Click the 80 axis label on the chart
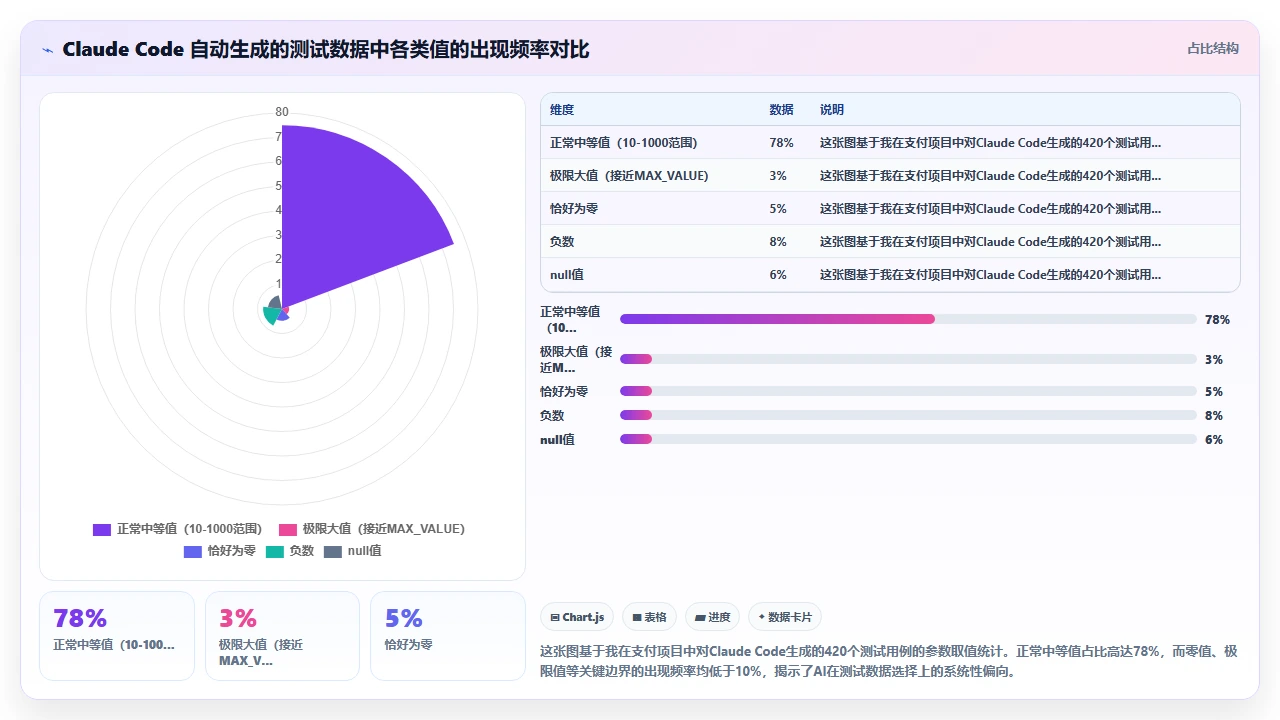Screen dimensions: 1280x720 point(282,112)
